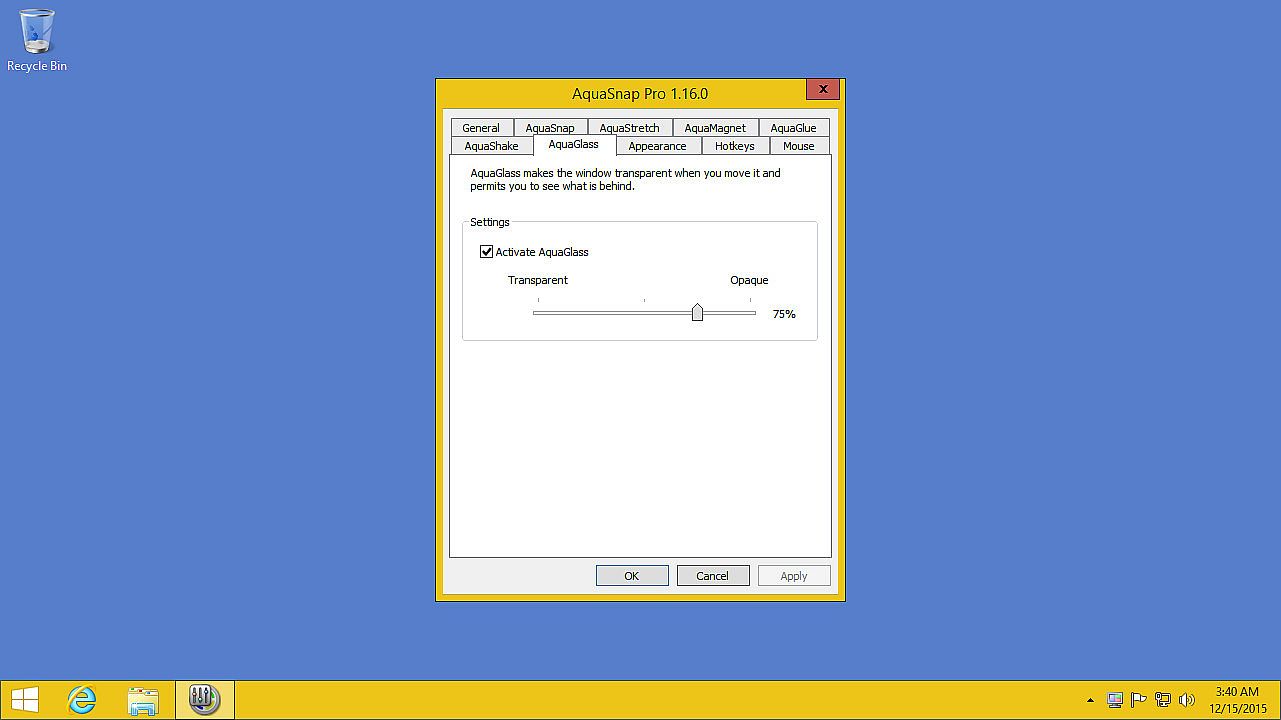Switch to the Hotkeys tab
Viewport: 1281px width, 720px height.
point(735,146)
